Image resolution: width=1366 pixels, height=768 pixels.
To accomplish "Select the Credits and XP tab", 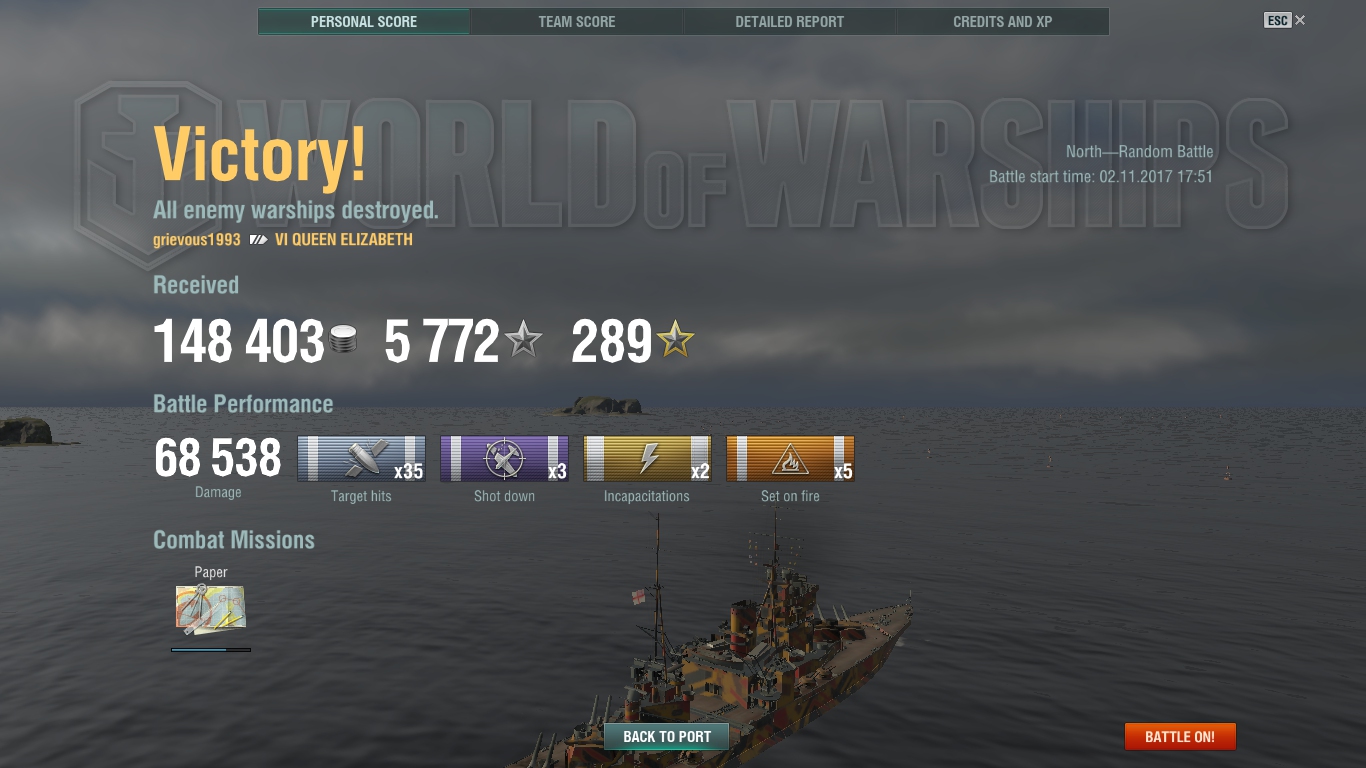I will point(1003,21).
